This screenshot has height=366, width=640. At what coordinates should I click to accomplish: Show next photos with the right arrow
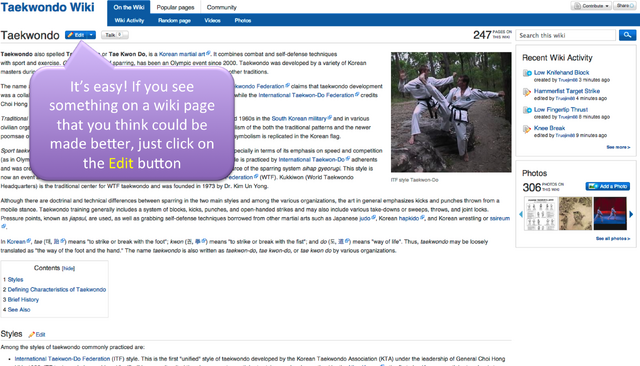click(631, 214)
